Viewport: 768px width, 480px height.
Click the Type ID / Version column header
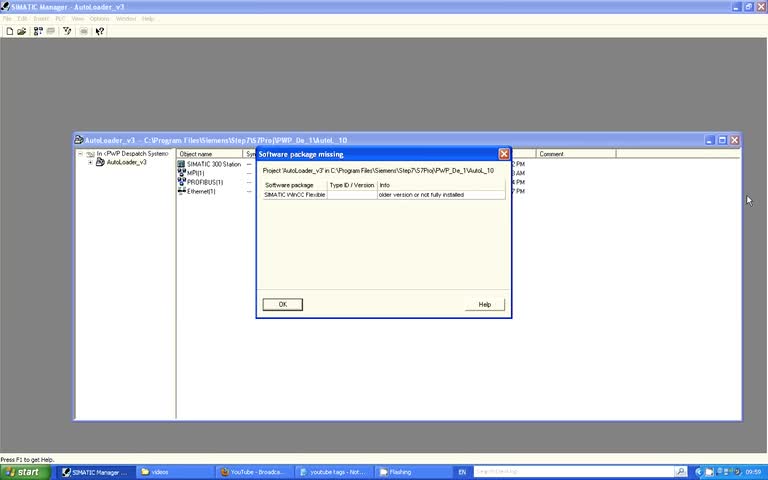352,185
